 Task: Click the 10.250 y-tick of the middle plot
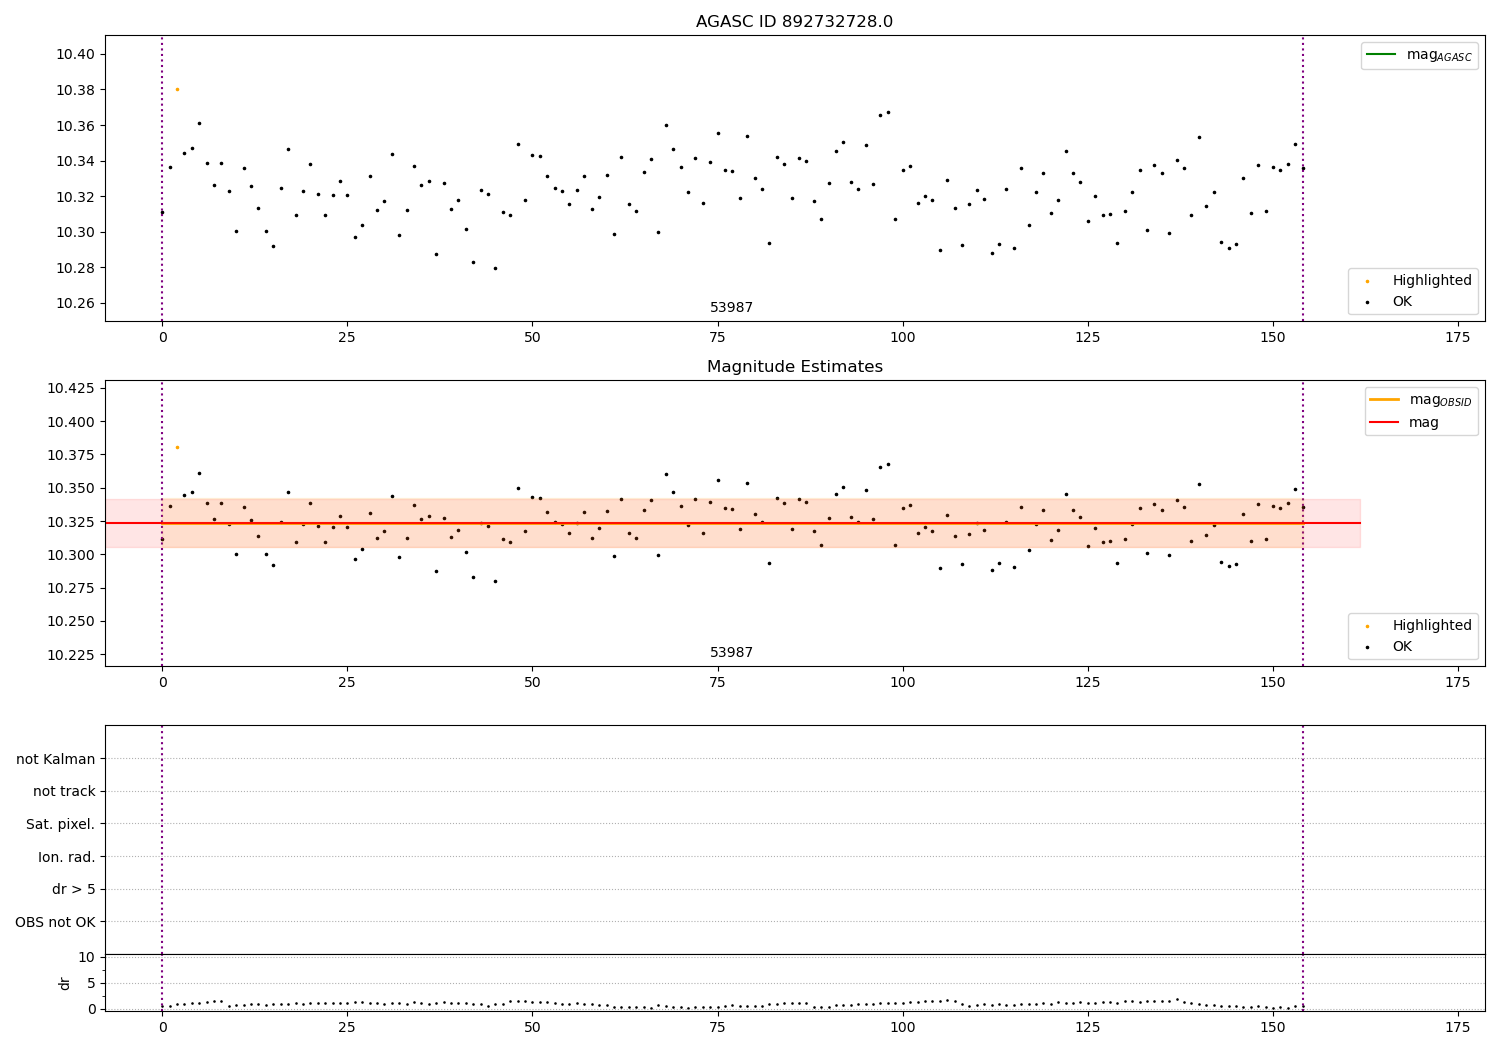click(x=72, y=621)
